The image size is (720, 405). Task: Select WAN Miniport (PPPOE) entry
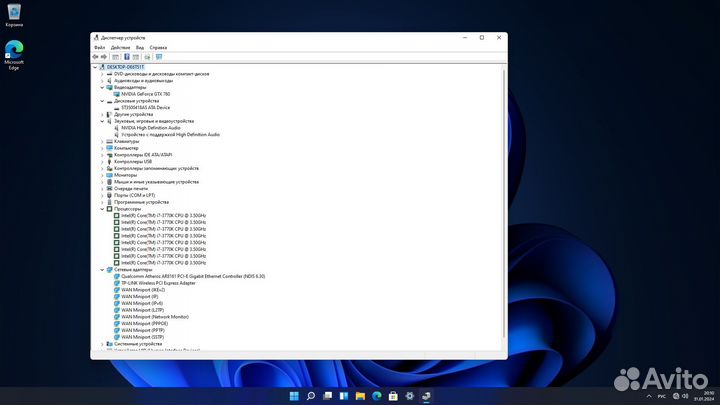coord(145,324)
